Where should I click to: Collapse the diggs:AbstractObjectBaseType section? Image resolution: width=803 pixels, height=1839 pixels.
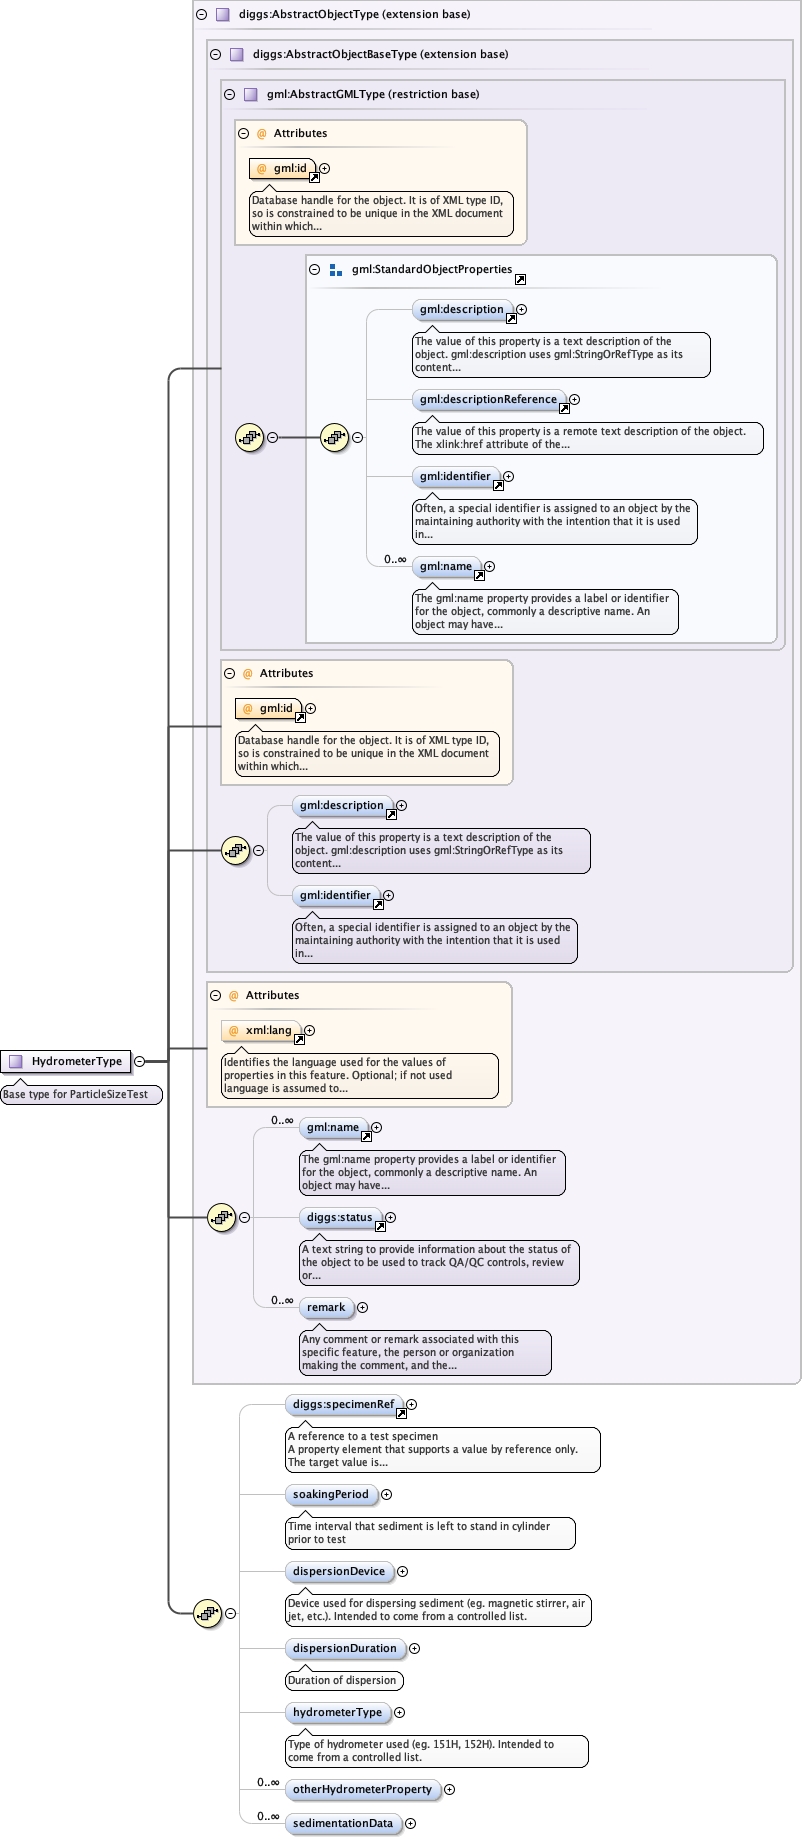216,55
